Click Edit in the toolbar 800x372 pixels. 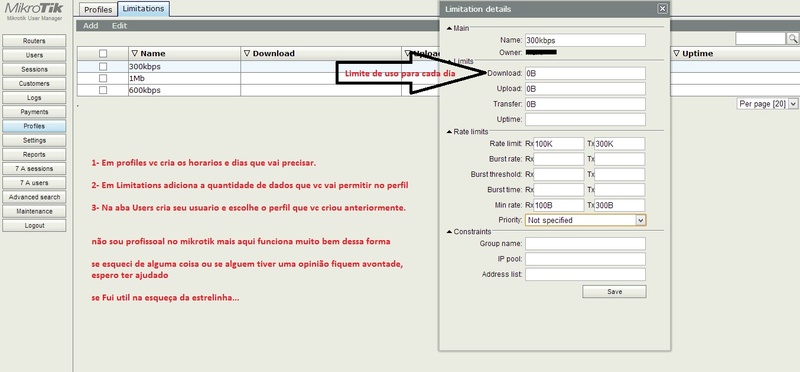click(119, 26)
